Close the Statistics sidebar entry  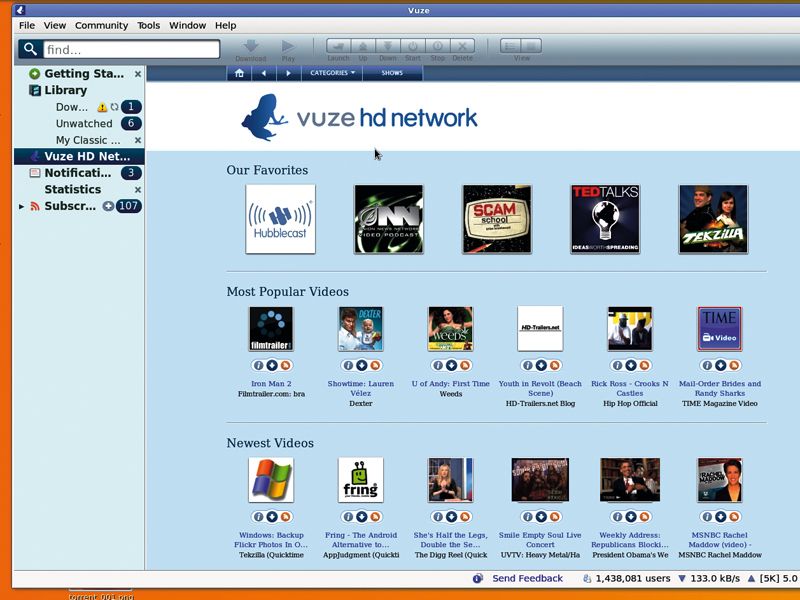pos(137,190)
